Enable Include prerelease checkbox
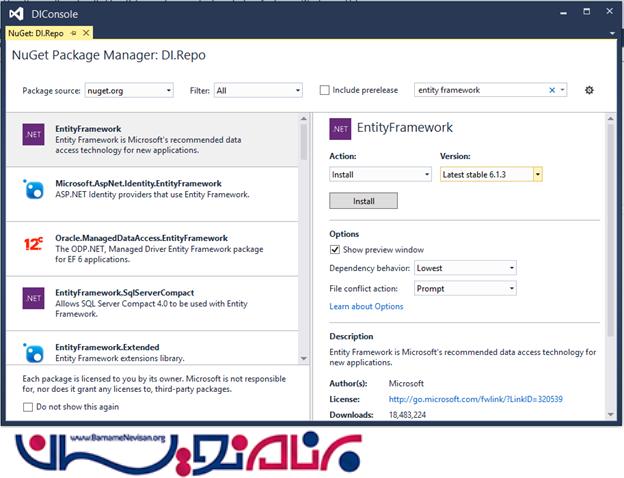Screen dimensions: 624x478 coord(324,90)
